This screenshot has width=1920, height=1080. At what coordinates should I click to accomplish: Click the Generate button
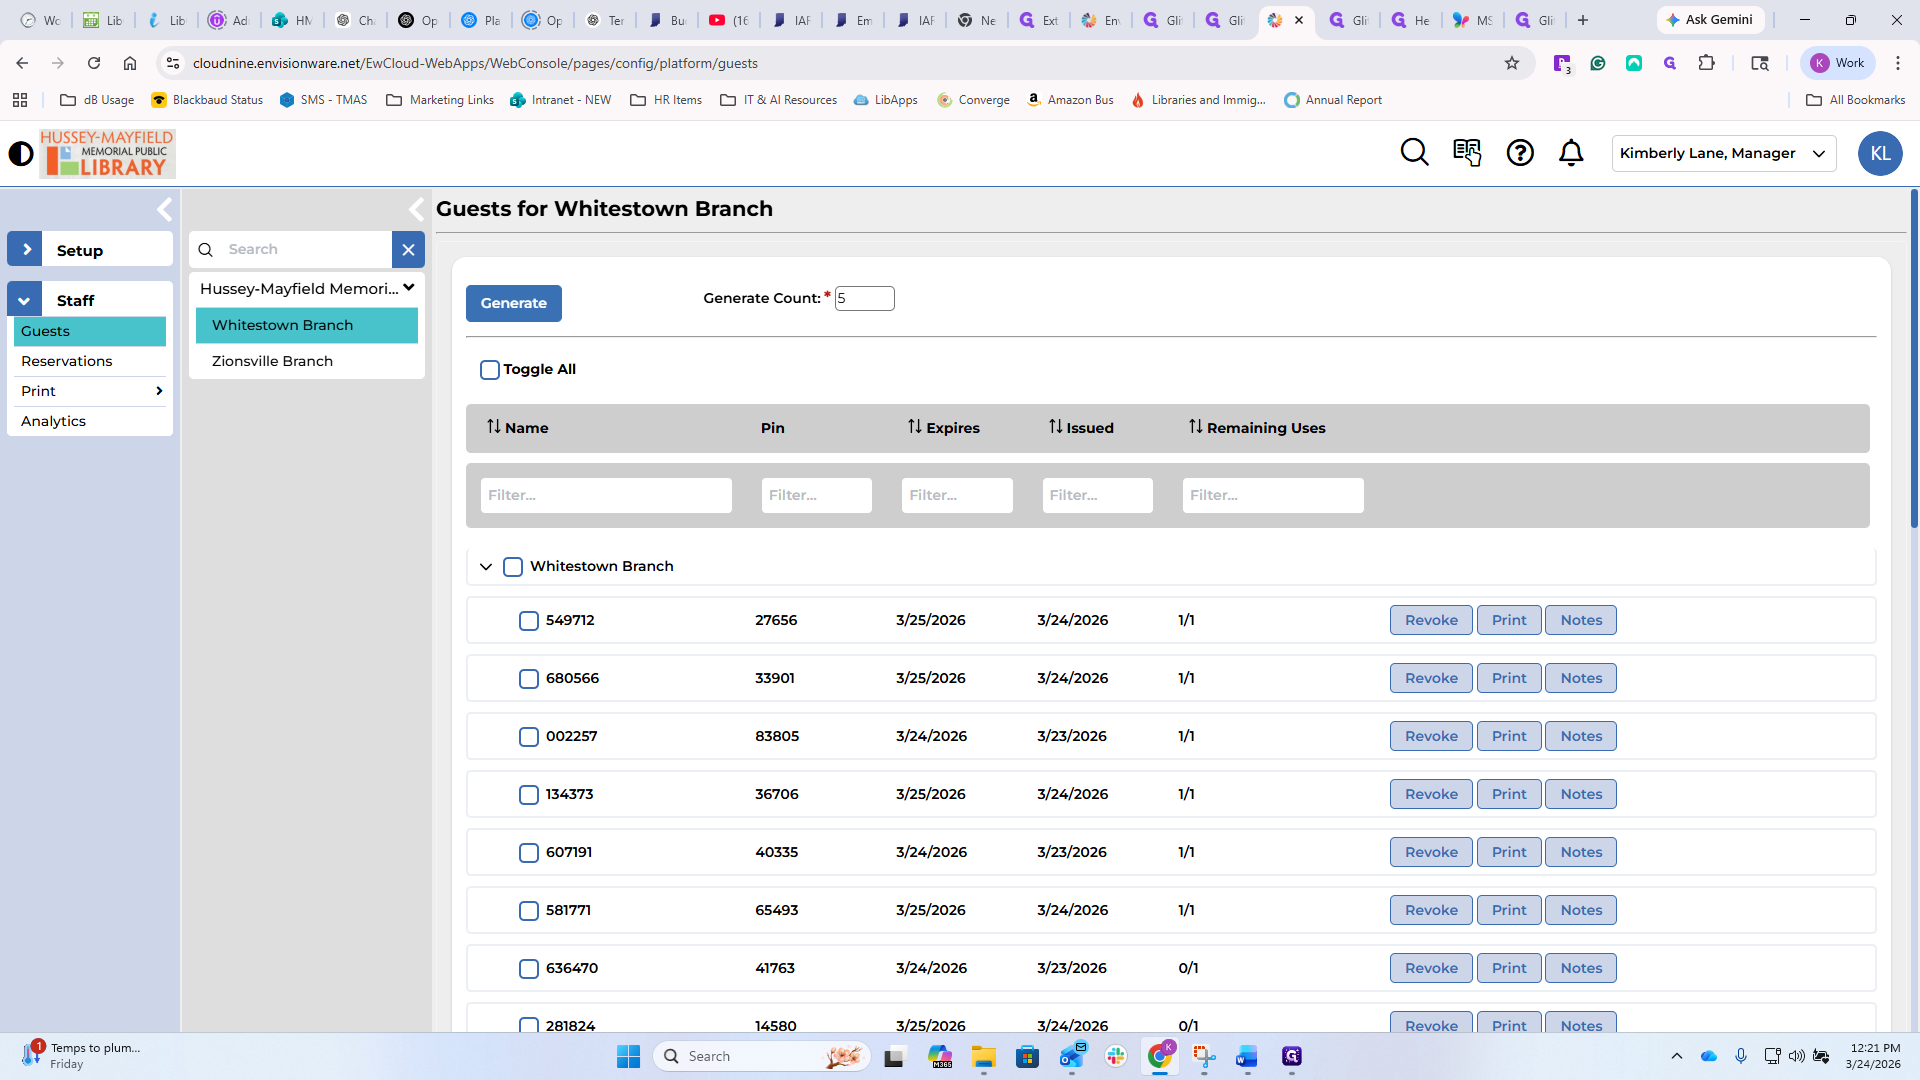513,304
